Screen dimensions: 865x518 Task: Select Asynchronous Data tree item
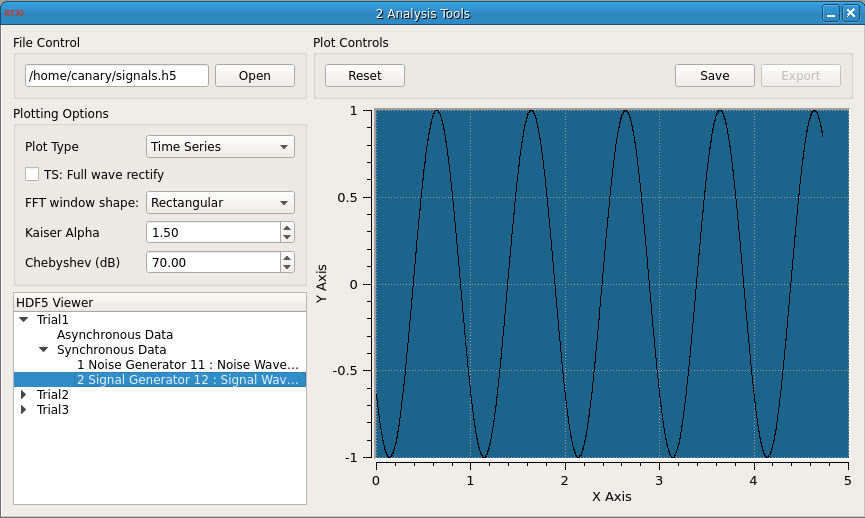coord(115,335)
